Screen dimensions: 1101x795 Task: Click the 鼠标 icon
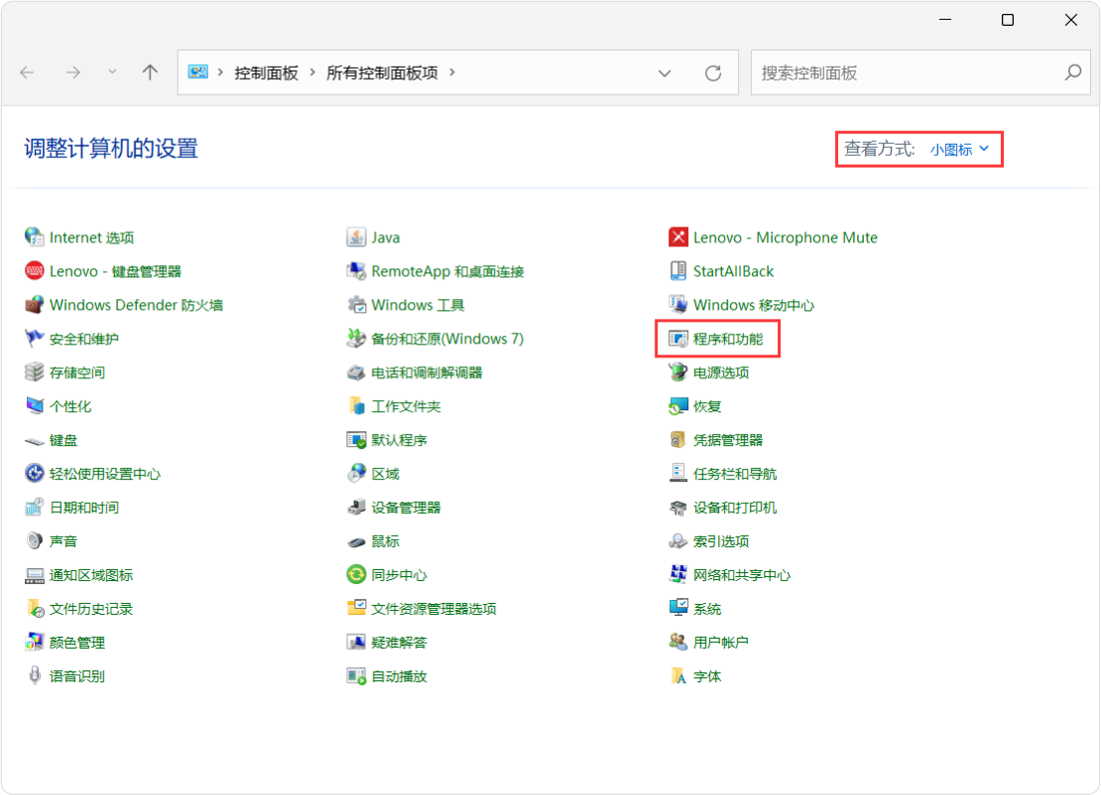coord(356,541)
